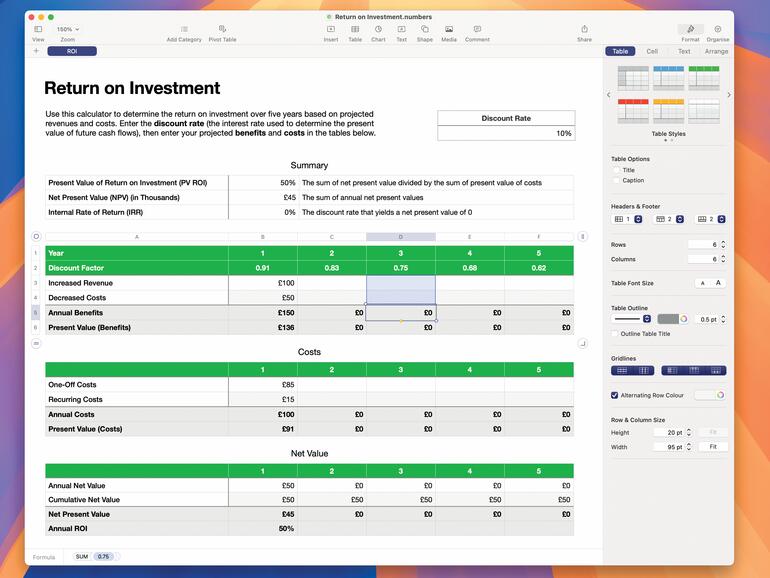Click the outline 0.5 pt thickness stepper

pyautogui.click(x=723, y=319)
